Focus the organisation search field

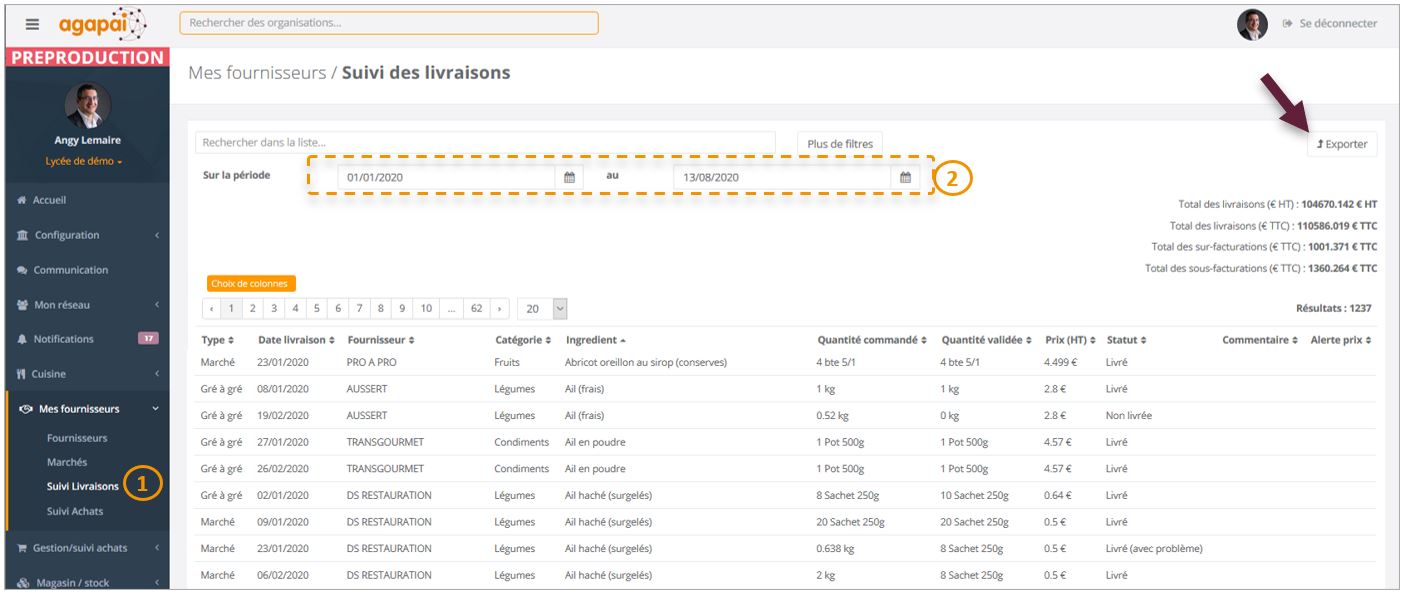click(389, 22)
